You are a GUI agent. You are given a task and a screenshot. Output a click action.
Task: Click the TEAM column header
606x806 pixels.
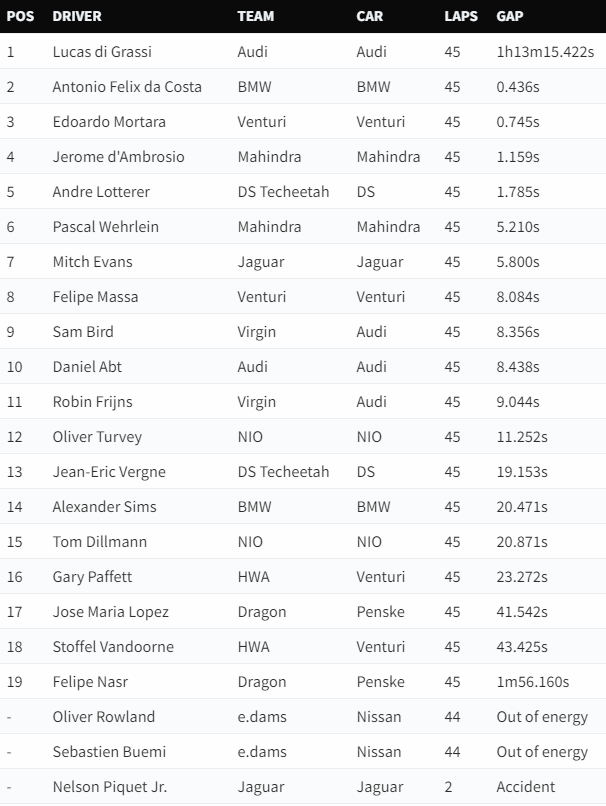coord(255,16)
